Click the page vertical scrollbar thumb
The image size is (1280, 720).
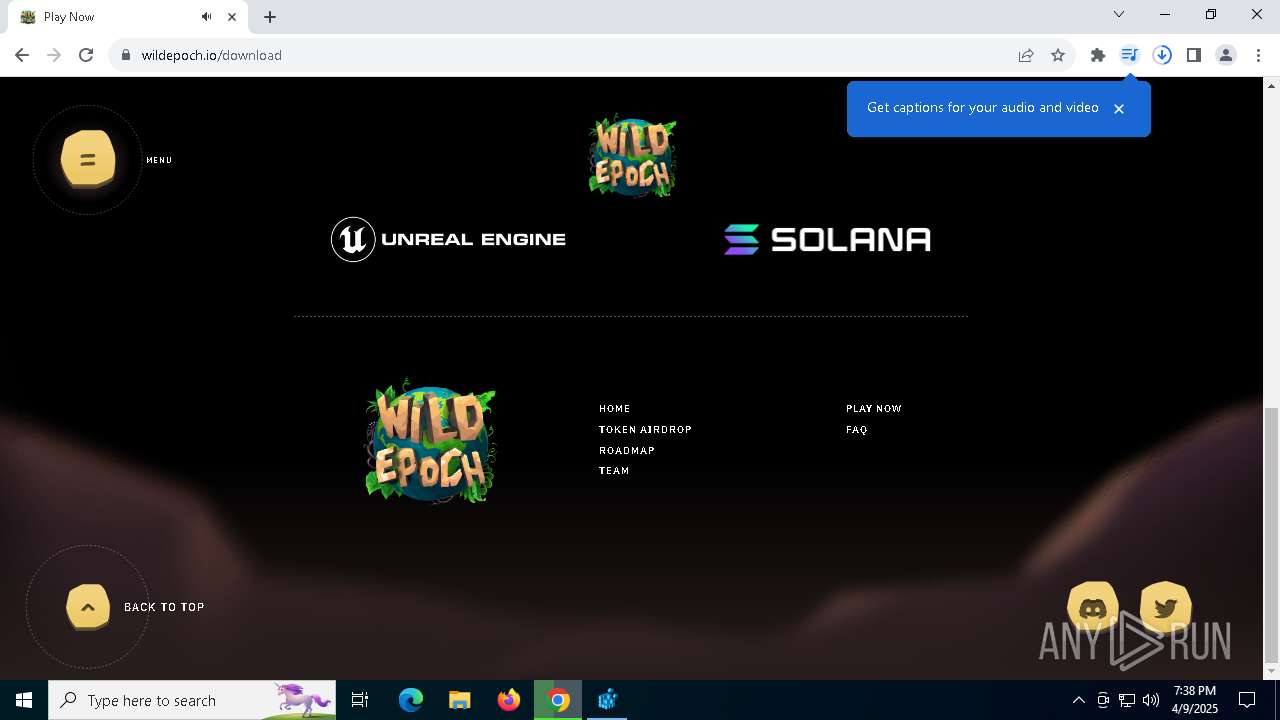pyautogui.click(x=1271, y=533)
